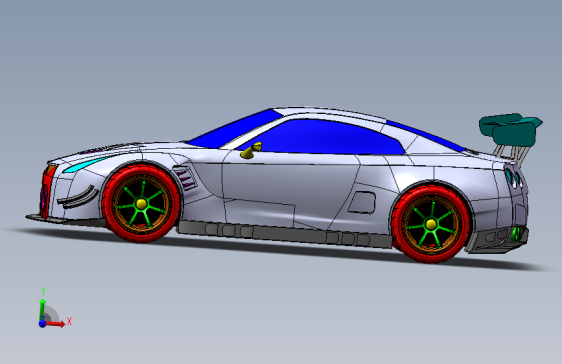The height and width of the screenshot is (364, 562).
Task: Select the blue side door window
Action: [323, 138]
